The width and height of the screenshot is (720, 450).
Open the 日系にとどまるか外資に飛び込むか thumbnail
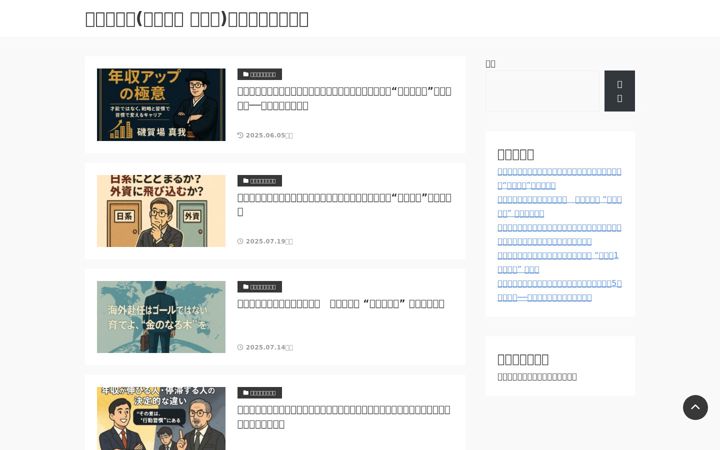161,211
